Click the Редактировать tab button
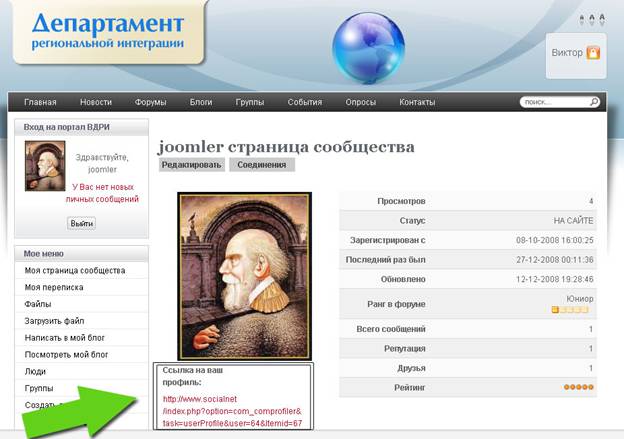 (x=191, y=165)
